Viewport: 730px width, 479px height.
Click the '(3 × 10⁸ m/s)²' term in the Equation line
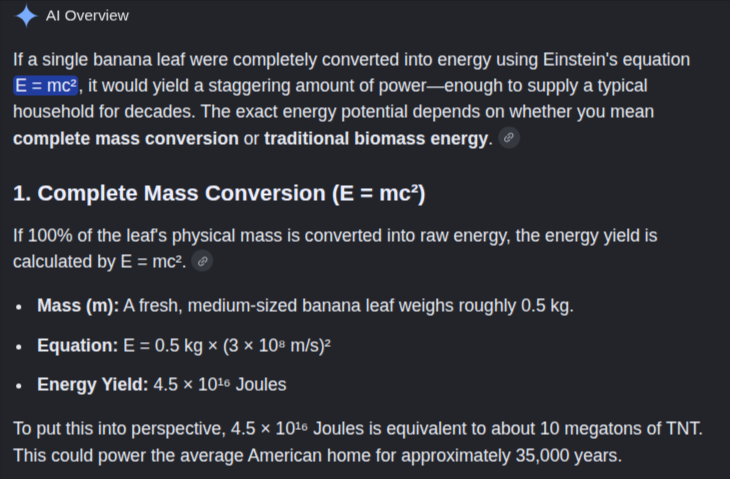point(277,345)
